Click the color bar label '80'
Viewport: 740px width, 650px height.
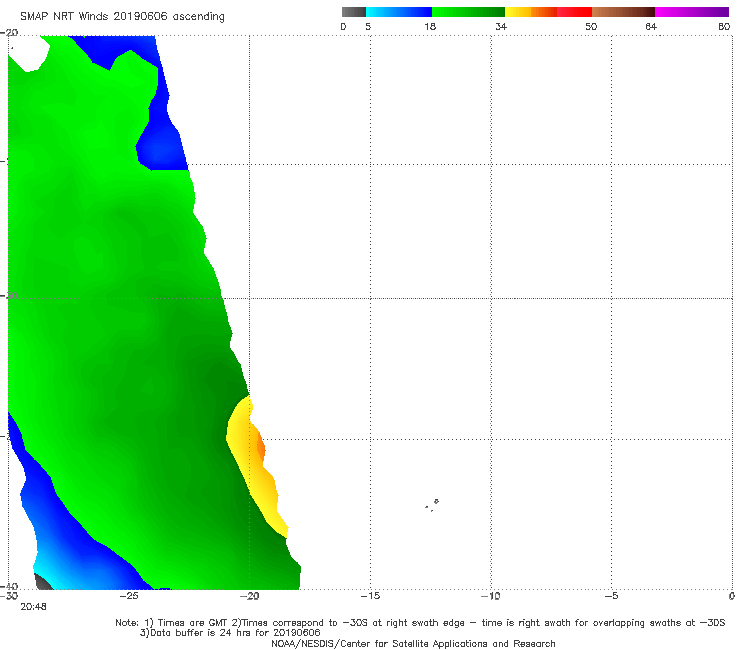coord(724,26)
